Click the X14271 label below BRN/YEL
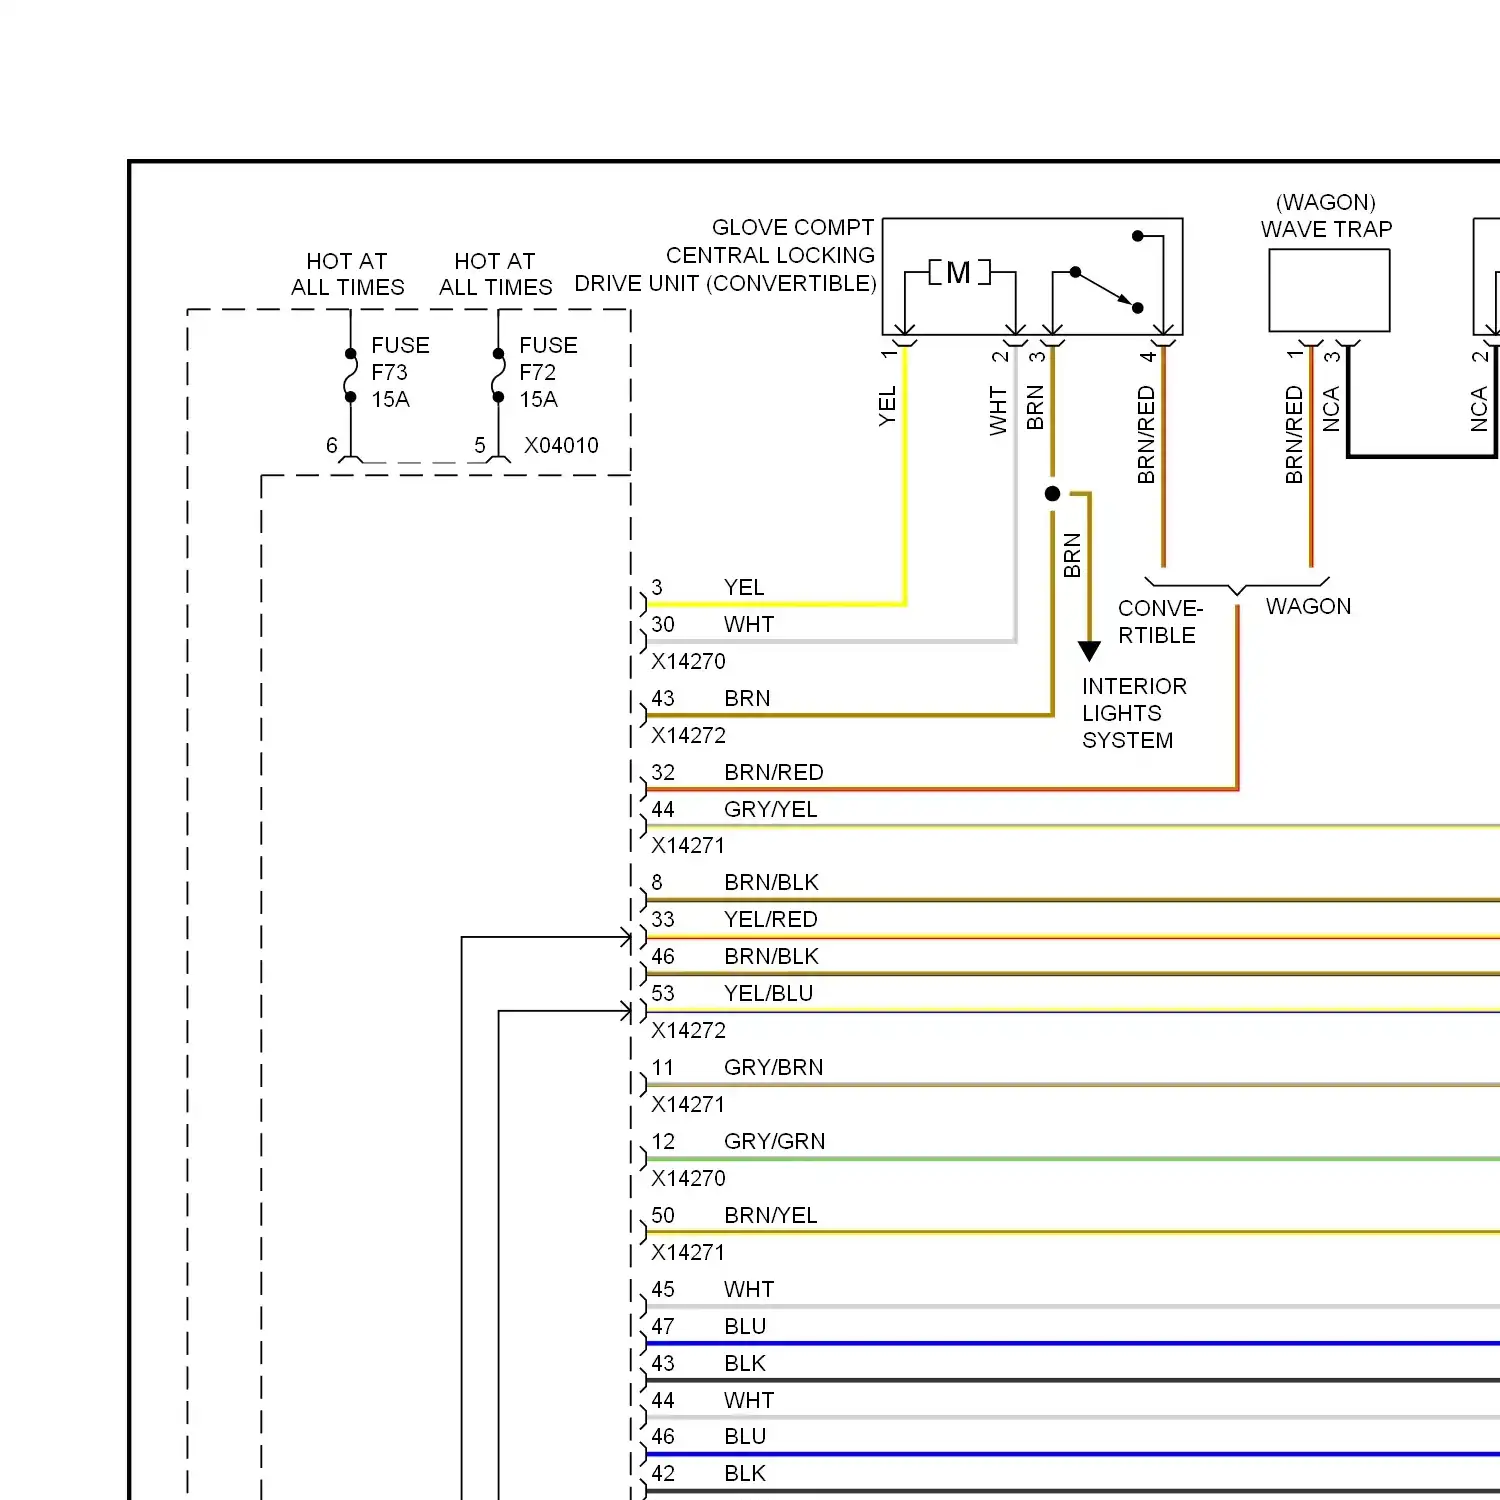This screenshot has width=1500, height=1500. coord(688,1252)
